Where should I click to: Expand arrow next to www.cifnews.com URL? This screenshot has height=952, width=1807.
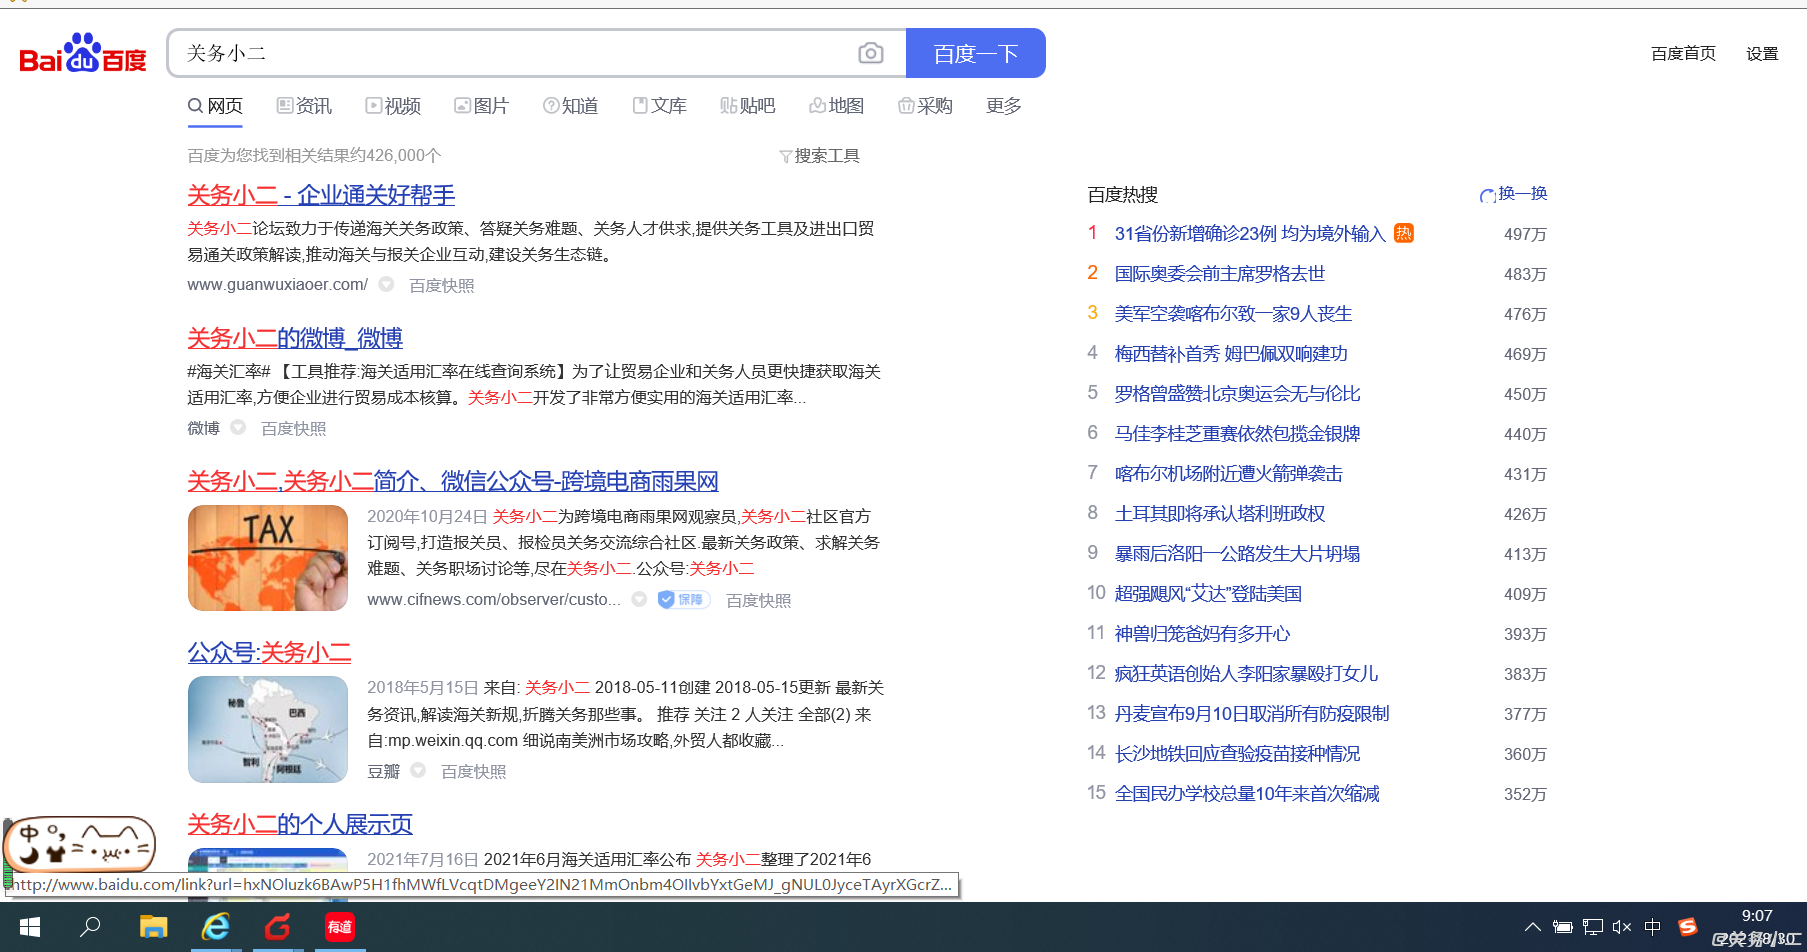pos(639,599)
